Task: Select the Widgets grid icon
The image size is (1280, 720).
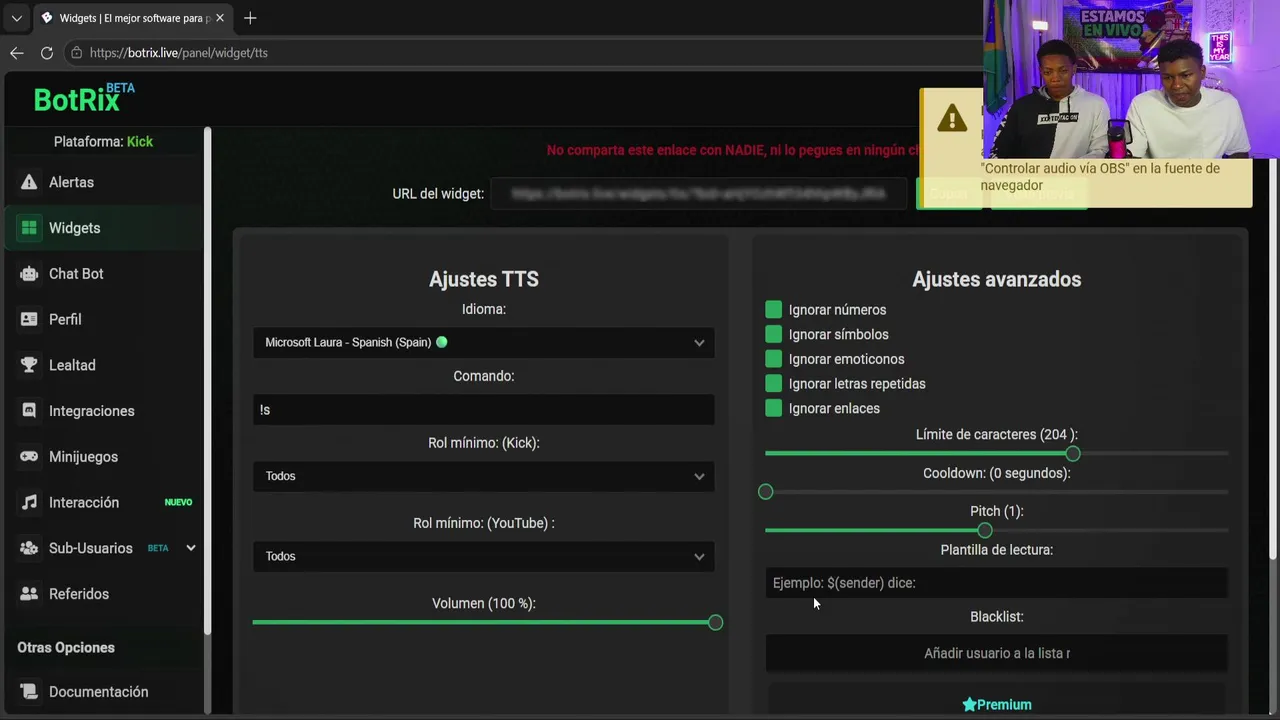Action: (x=29, y=228)
